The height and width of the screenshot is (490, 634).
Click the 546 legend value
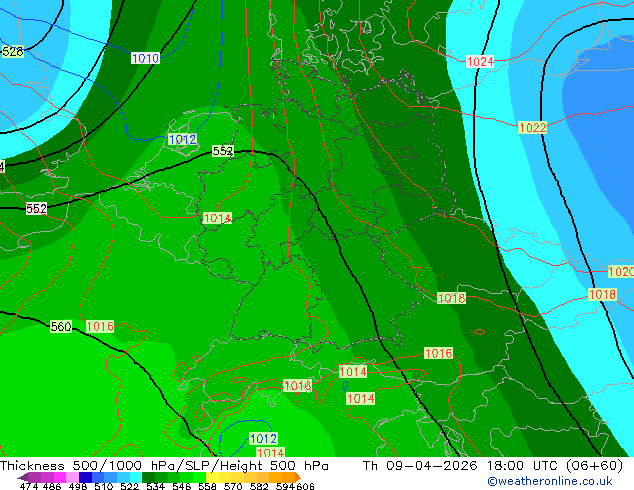181,486
